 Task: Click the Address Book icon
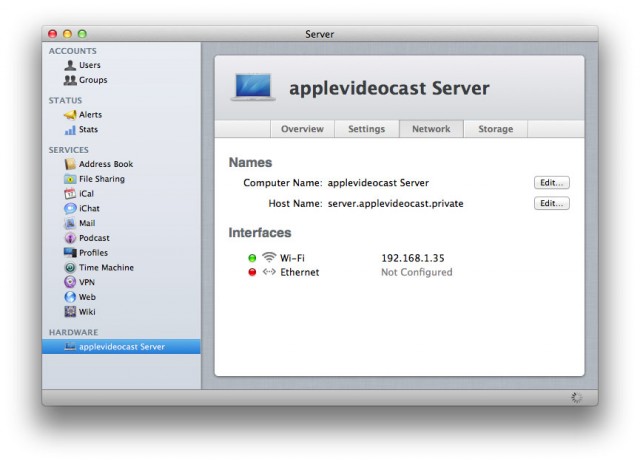tap(70, 164)
